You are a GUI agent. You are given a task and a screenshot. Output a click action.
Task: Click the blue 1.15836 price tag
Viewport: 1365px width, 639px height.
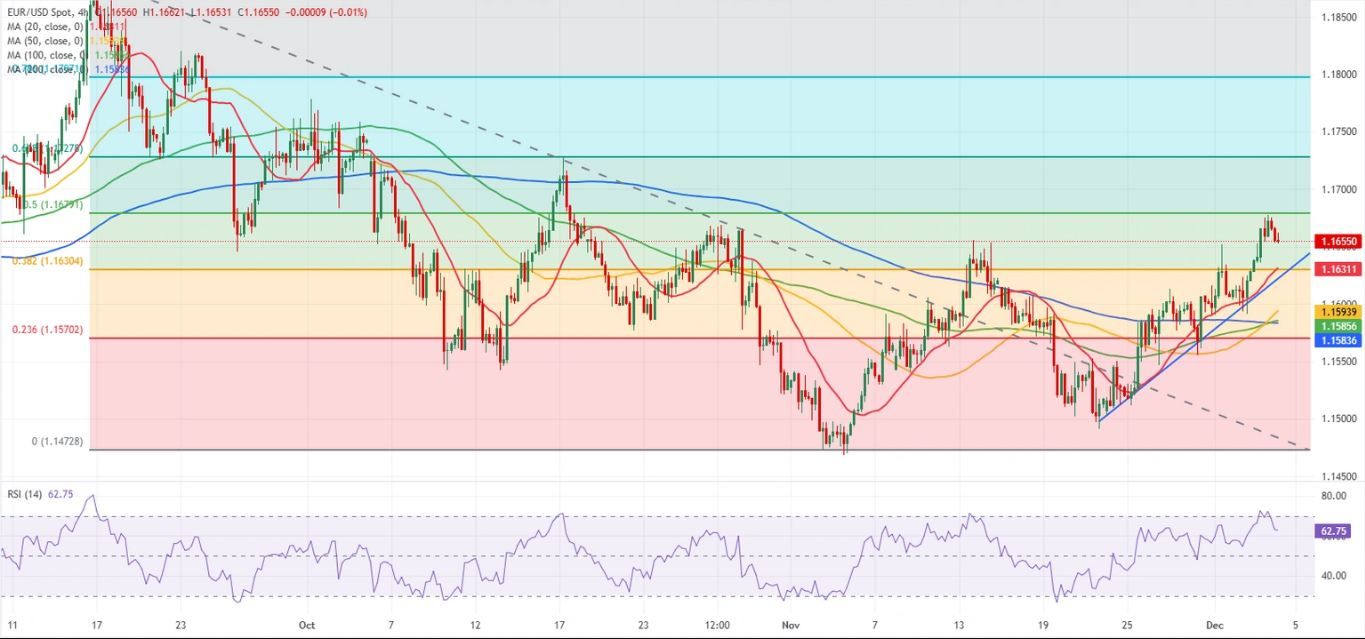coord(1336,340)
